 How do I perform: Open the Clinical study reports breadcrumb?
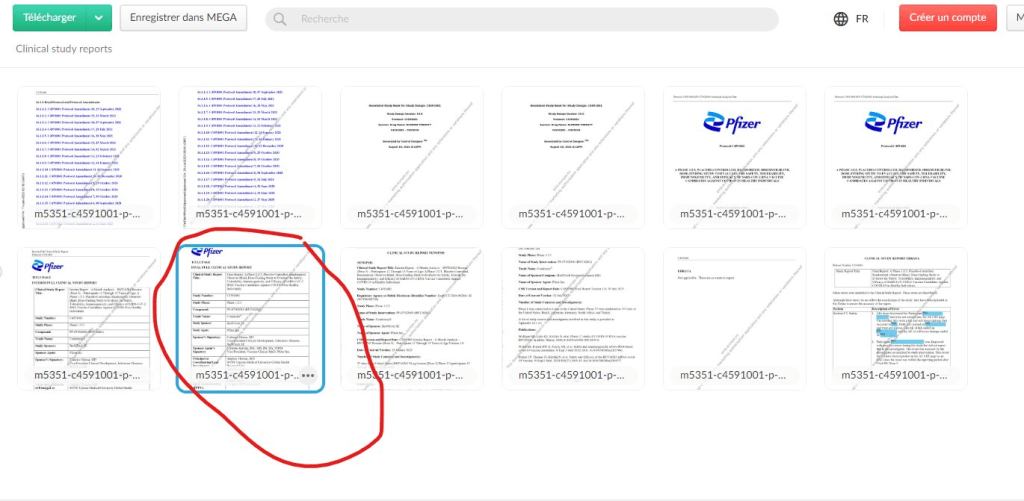click(64, 49)
